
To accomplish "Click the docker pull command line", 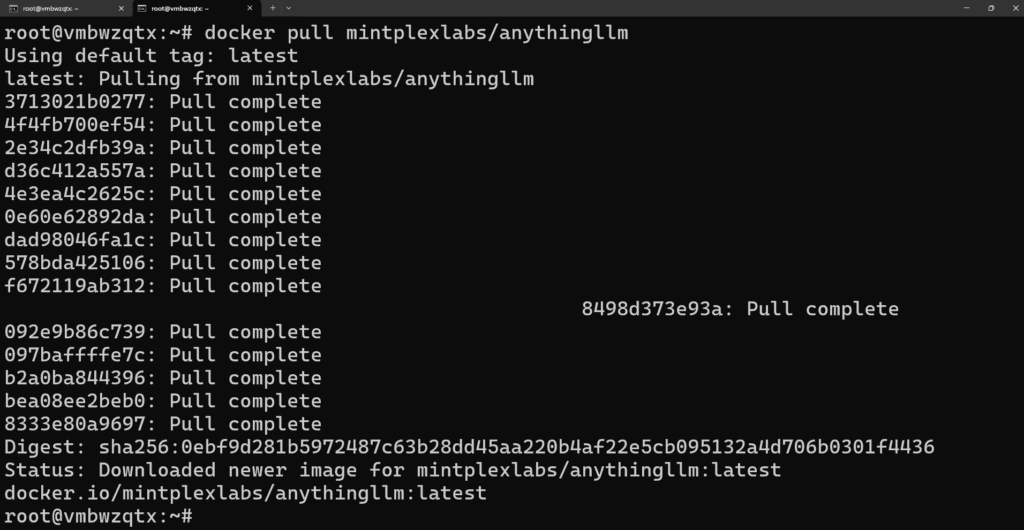I will pos(316,33).
